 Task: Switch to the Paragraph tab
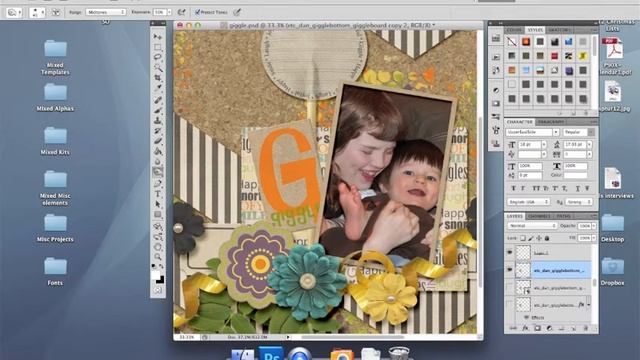[551, 122]
